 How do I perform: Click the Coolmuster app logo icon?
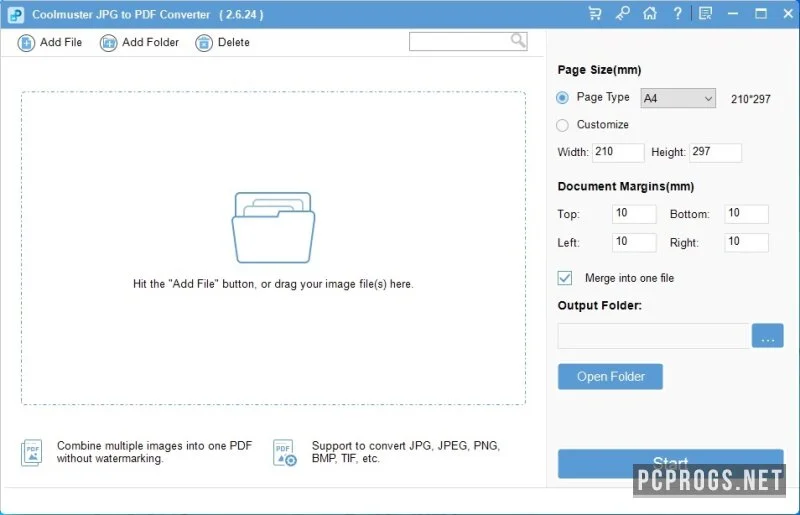tap(16, 15)
